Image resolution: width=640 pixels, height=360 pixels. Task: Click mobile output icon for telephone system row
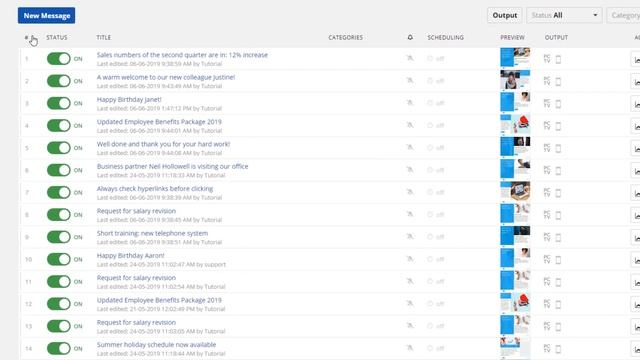point(558,238)
